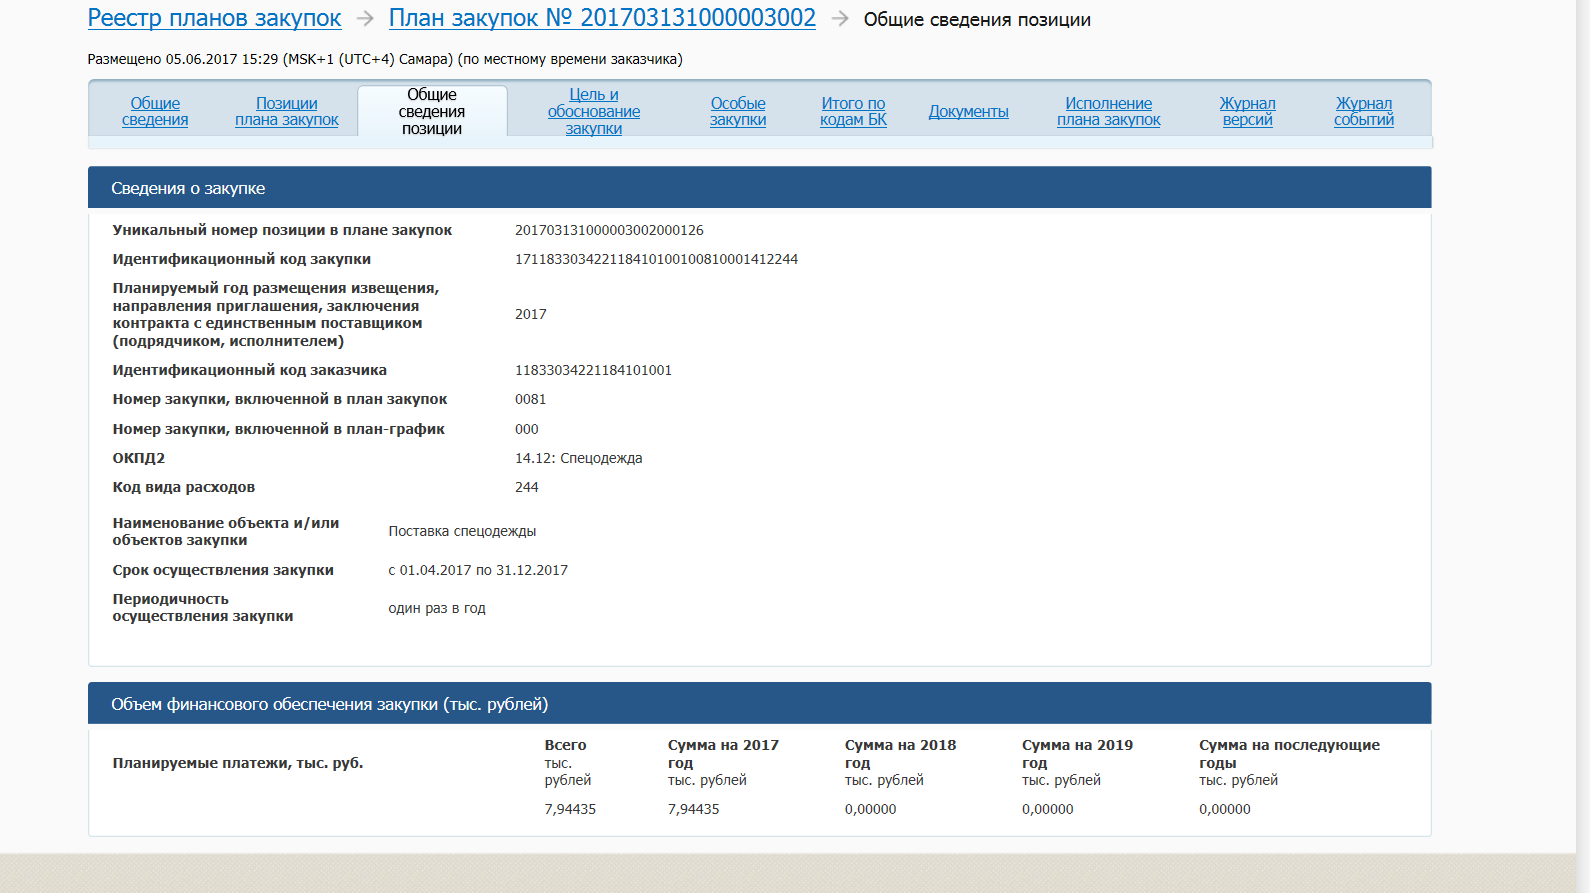Viewport: 1590px width, 893px height.
Task: Open План закупок № 201703131000003002 breadcrumb link
Action: [x=602, y=18]
